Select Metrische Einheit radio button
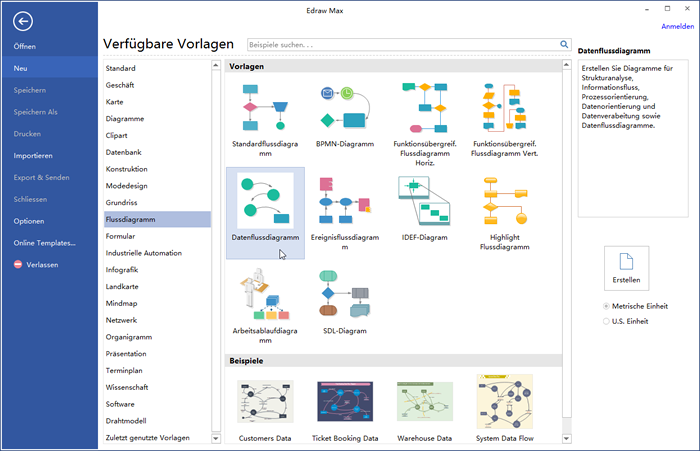This screenshot has width=700, height=451. tap(606, 306)
